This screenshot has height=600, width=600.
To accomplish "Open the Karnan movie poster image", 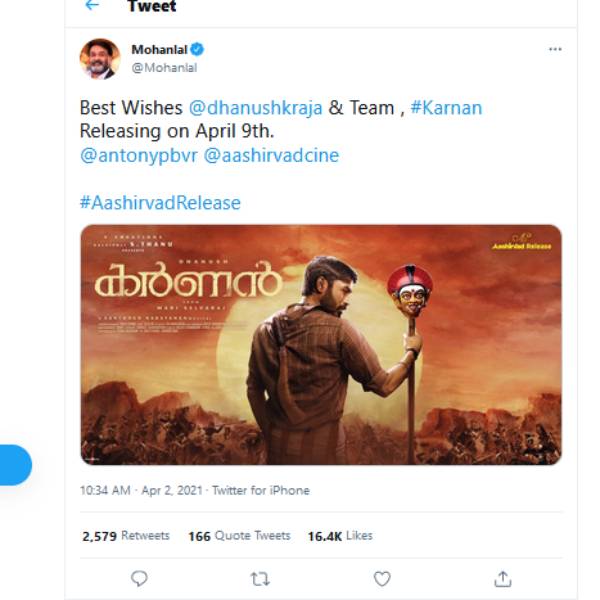I will coord(320,344).
